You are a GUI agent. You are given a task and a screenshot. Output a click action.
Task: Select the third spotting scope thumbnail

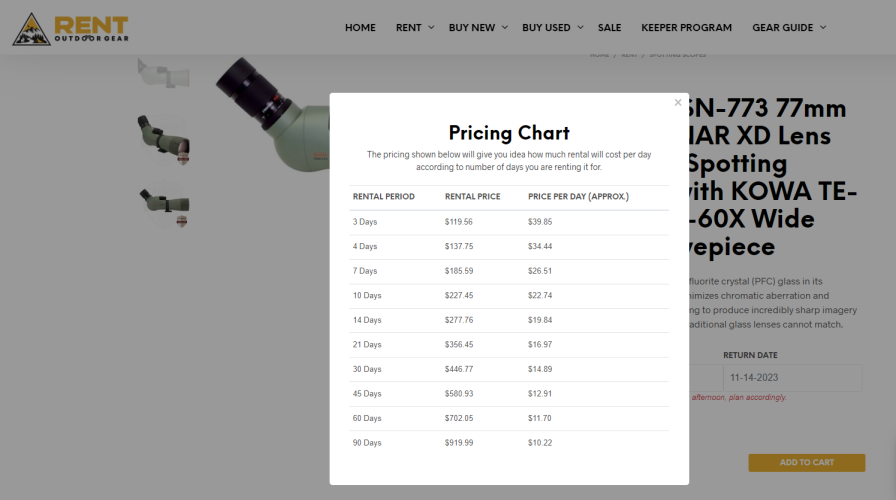point(165,206)
